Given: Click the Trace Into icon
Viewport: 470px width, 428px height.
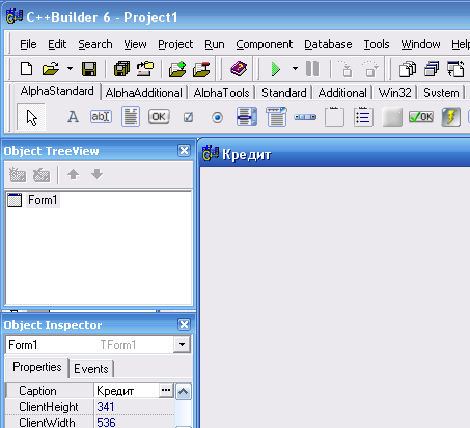Looking at the screenshot, I should coord(345,69).
